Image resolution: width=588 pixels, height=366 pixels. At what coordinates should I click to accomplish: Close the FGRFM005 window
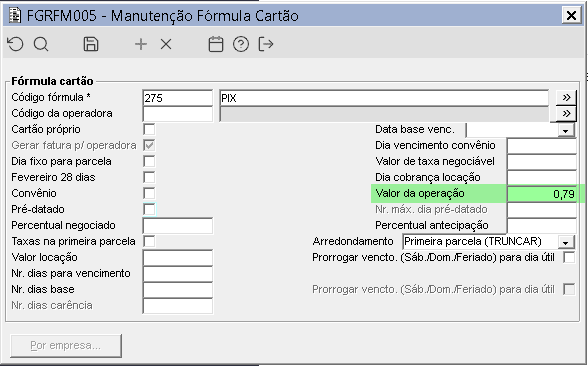[571, 15]
